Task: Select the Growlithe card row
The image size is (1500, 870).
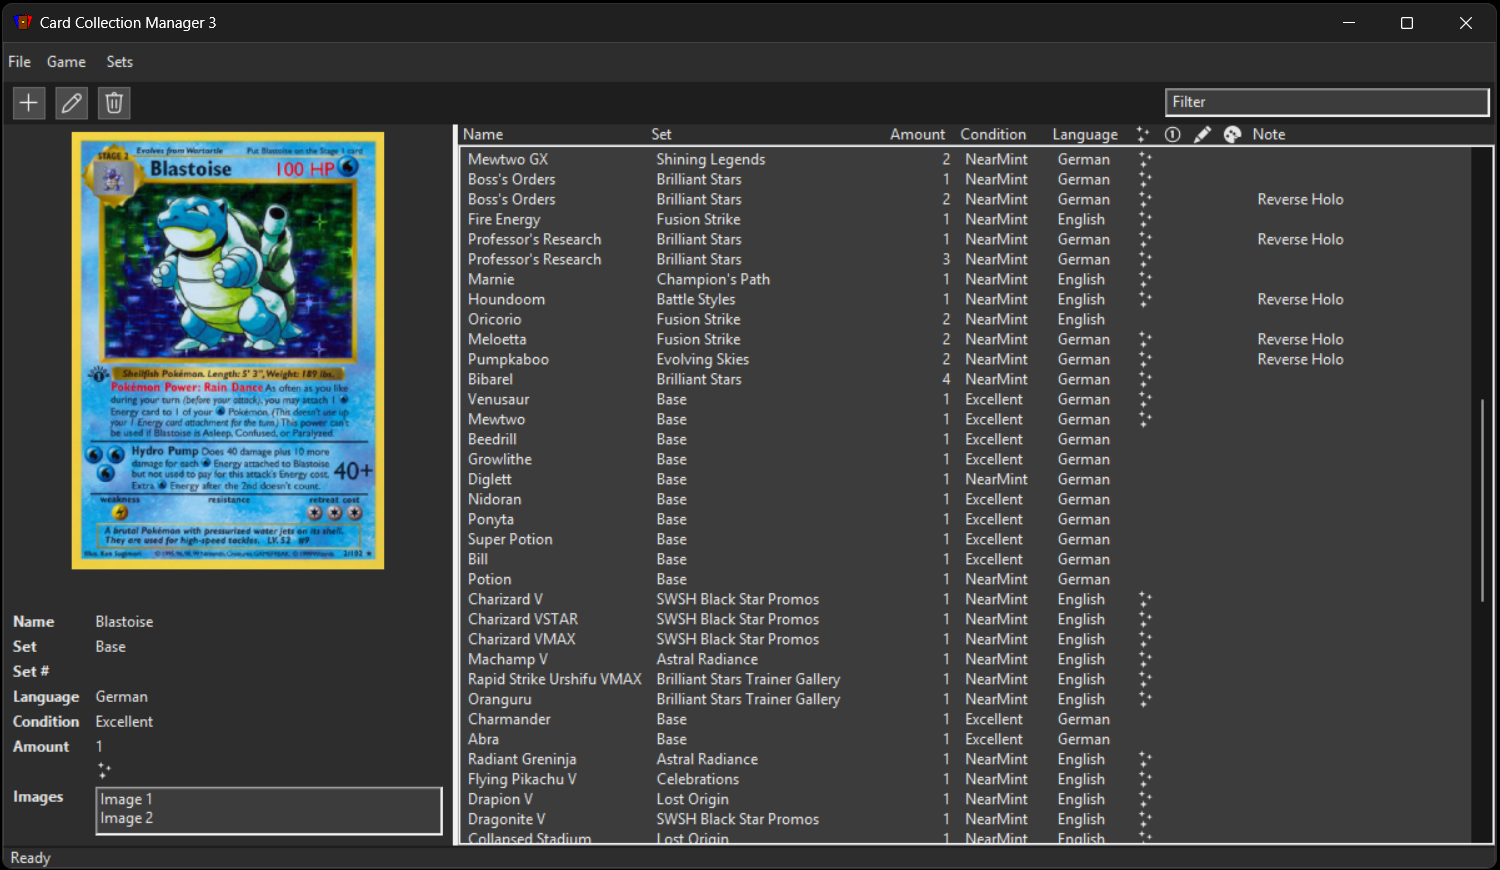Action: 965,459
